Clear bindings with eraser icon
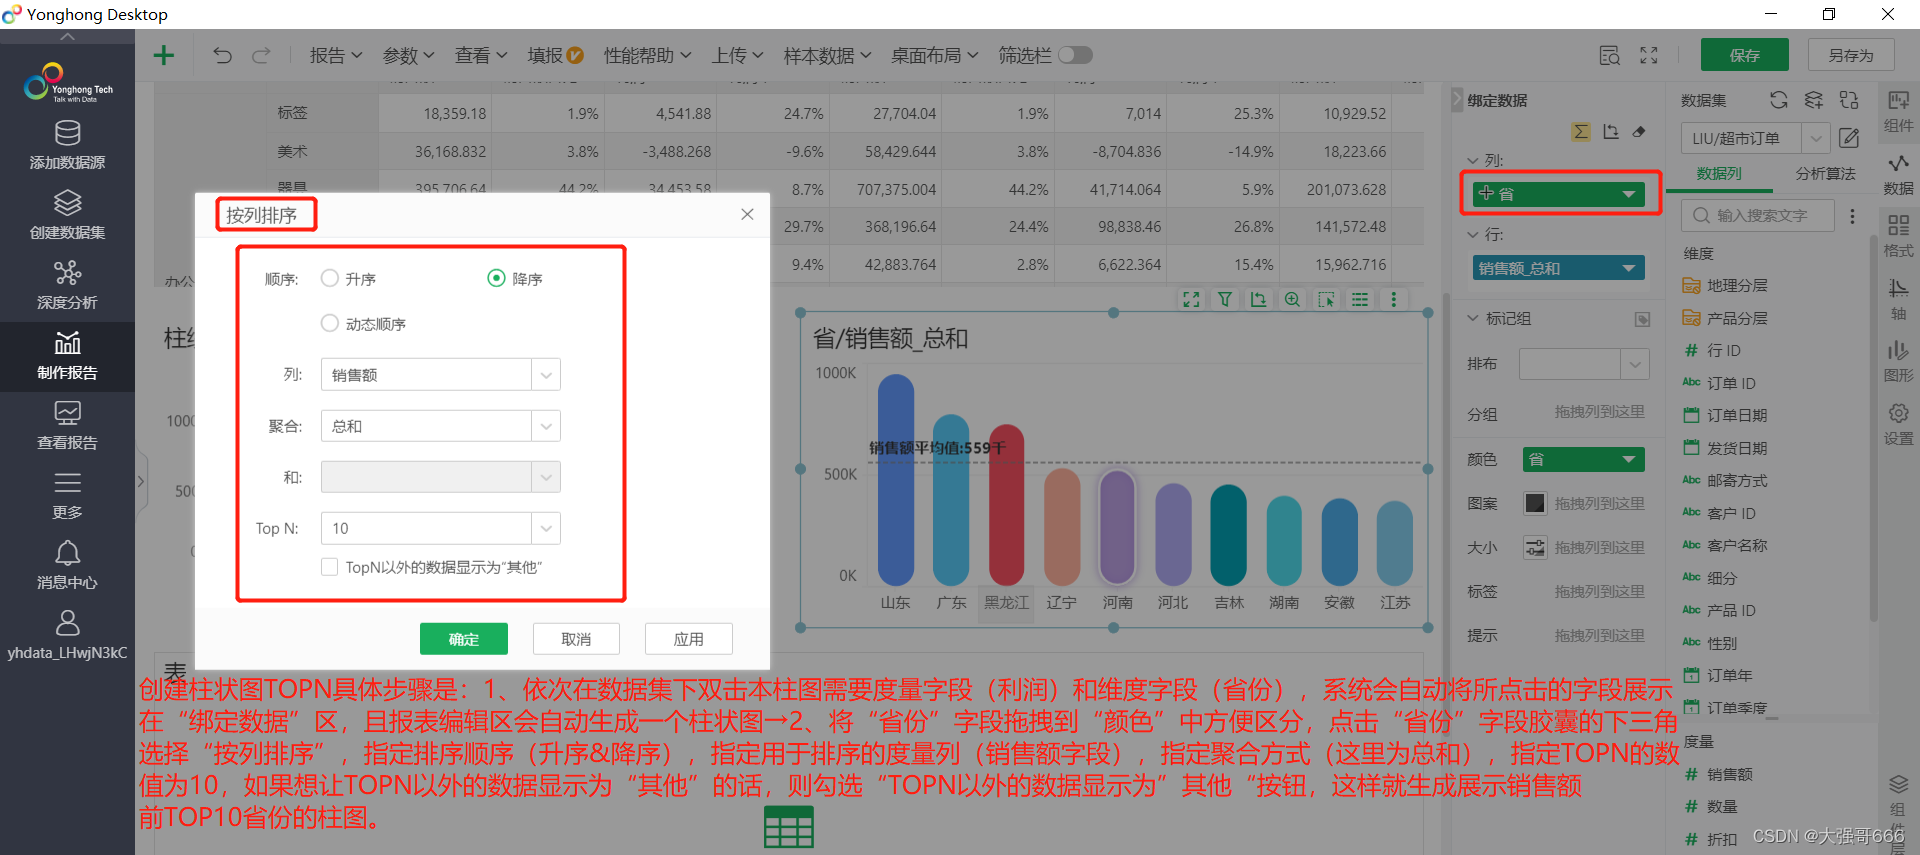 pos(1639,132)
